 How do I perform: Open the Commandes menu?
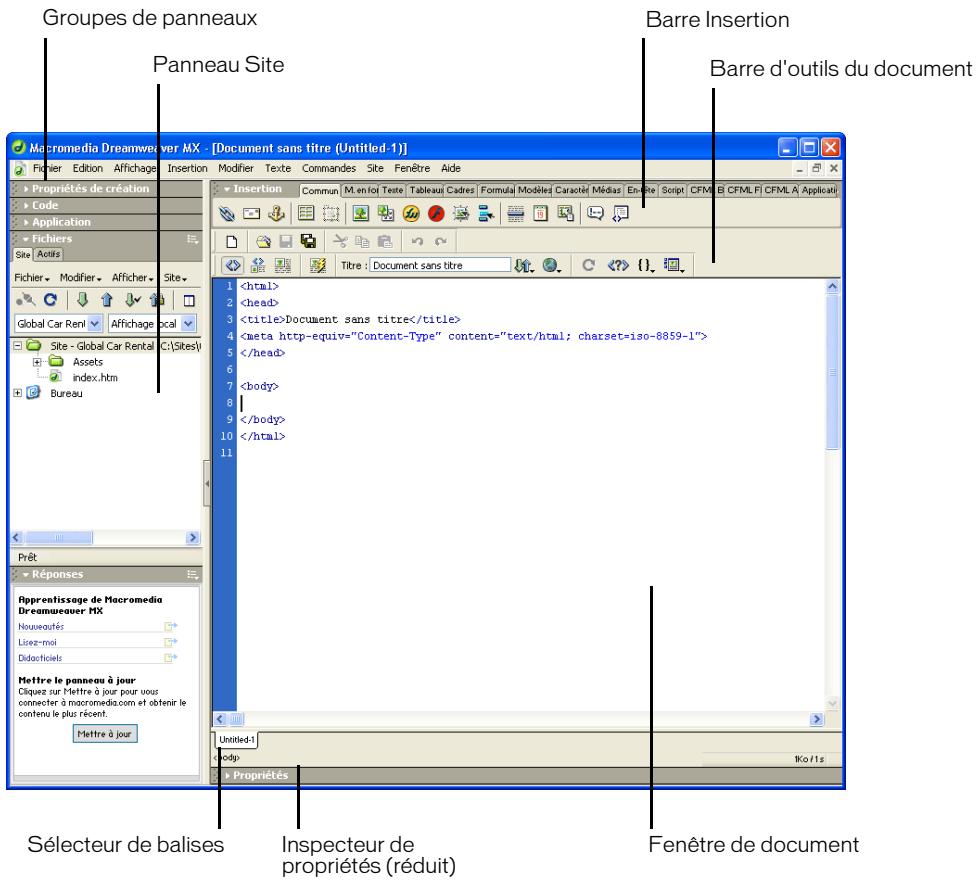[x=328, y=169]
